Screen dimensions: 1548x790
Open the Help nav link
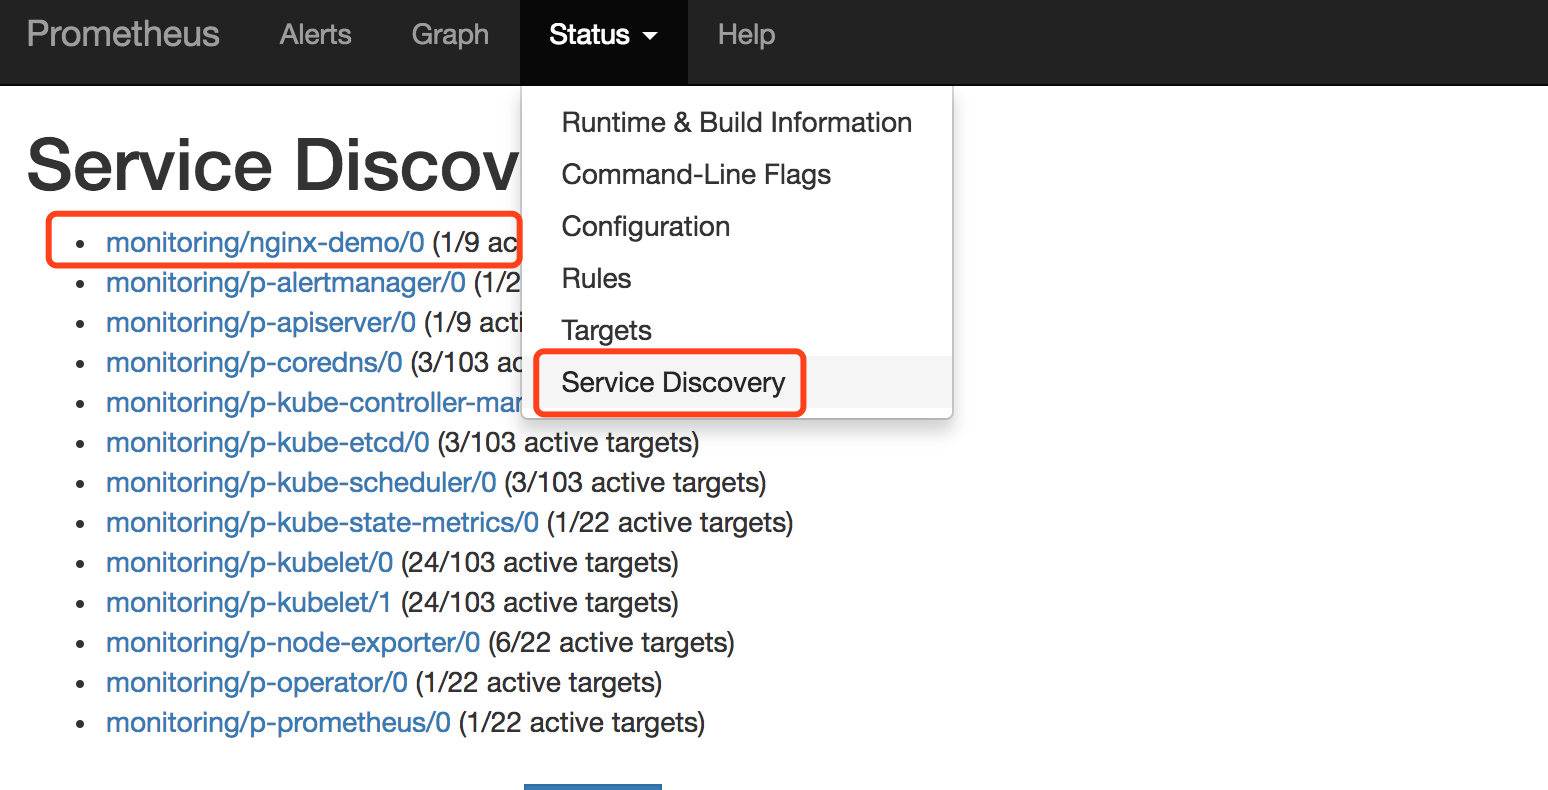(x=746, y=35)
